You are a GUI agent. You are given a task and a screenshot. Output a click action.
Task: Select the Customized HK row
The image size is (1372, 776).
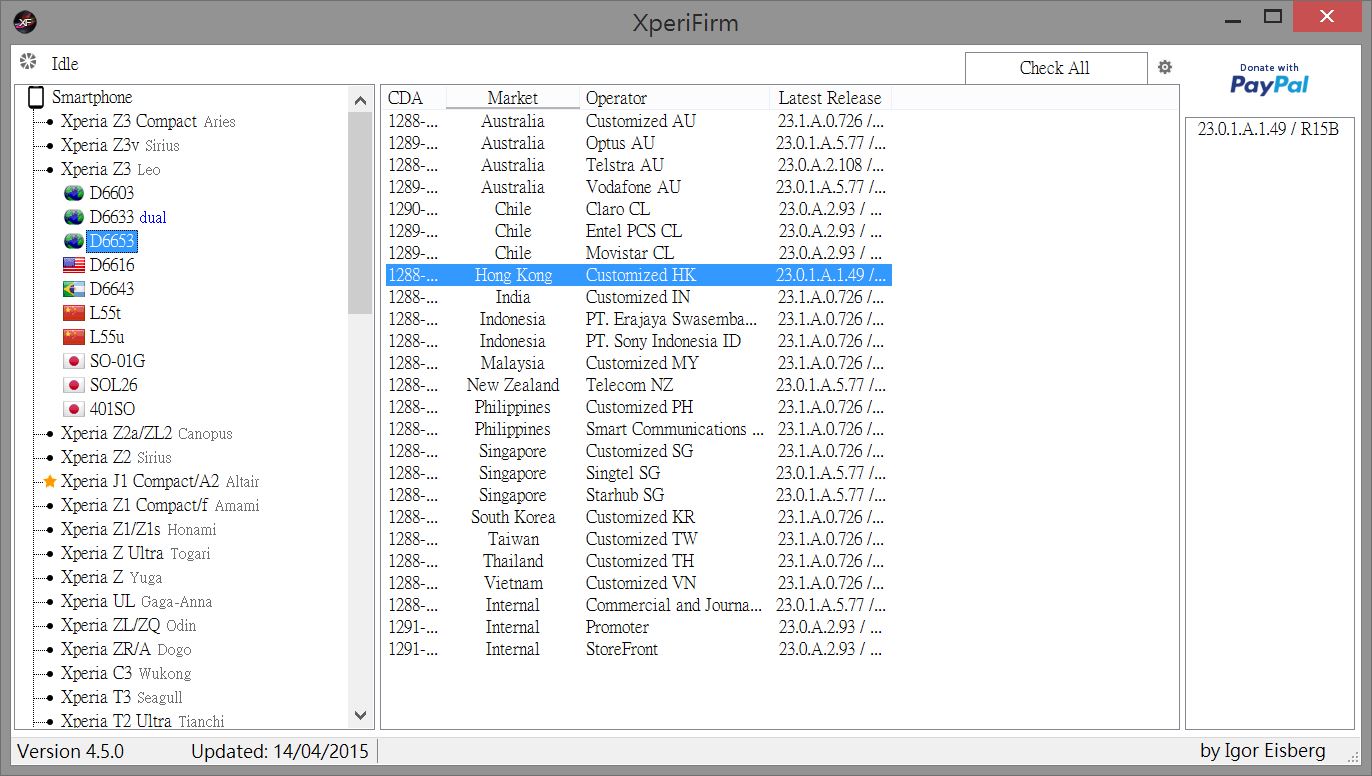point(638,275)
